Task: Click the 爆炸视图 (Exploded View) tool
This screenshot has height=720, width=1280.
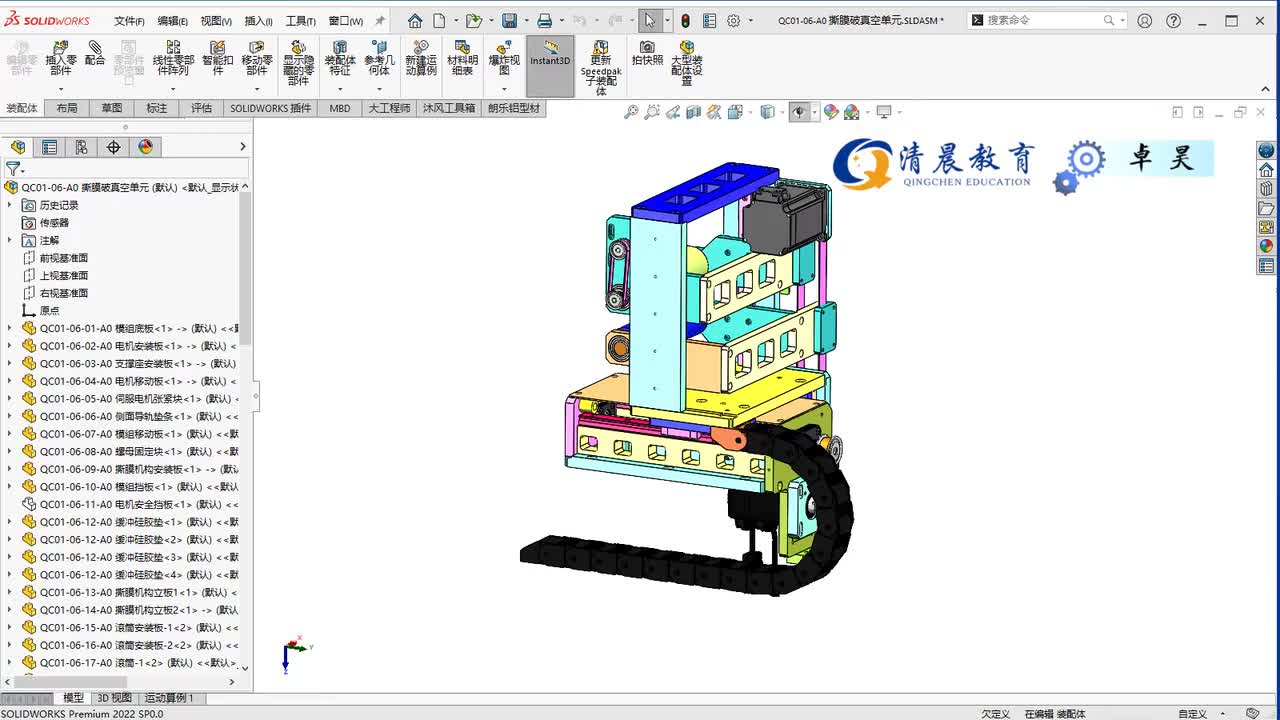Action: [504, 59]
